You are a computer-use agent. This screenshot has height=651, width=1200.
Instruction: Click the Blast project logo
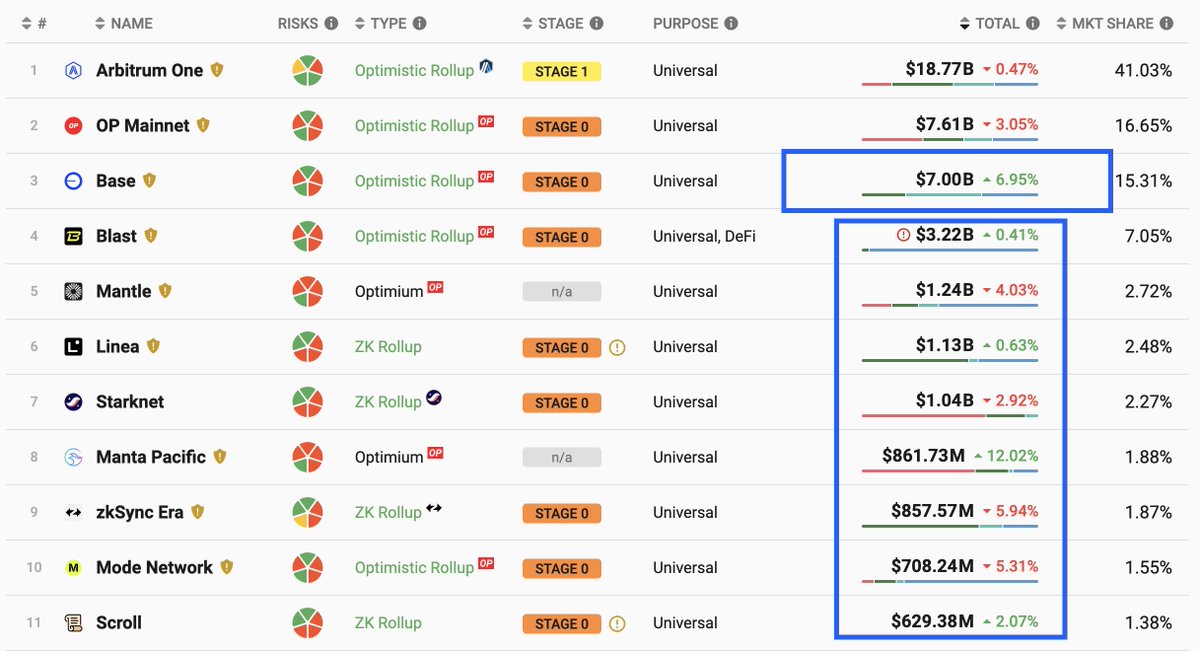(x=73, y=236)
